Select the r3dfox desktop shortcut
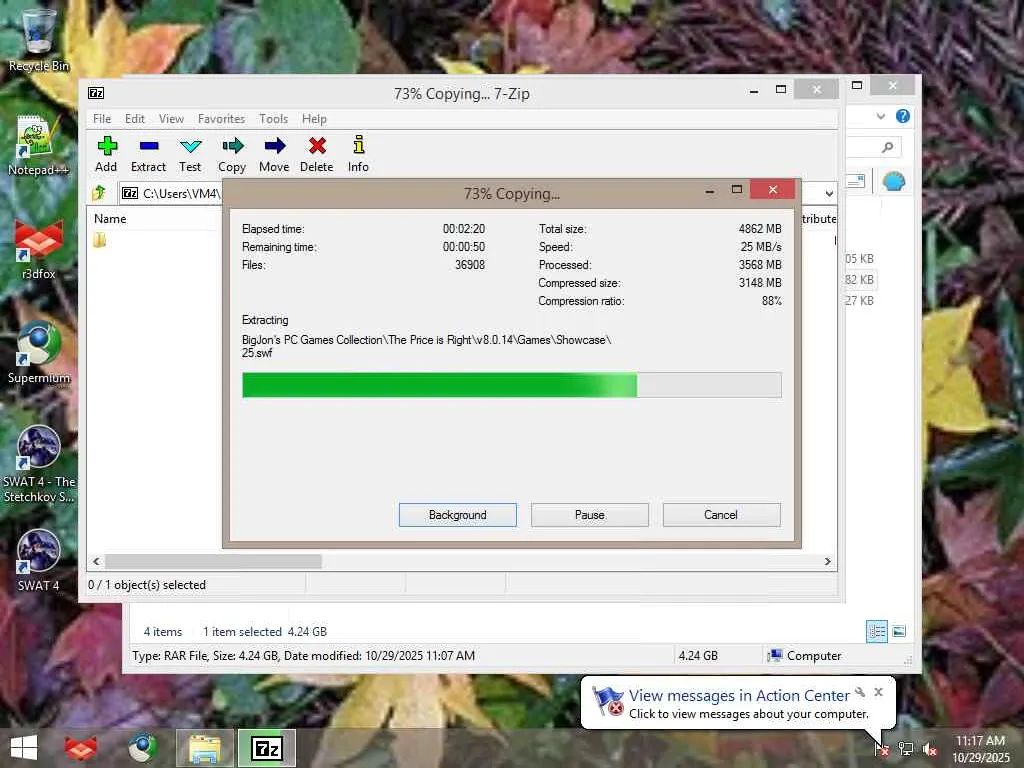1024x768 pixels. point(38,249)
